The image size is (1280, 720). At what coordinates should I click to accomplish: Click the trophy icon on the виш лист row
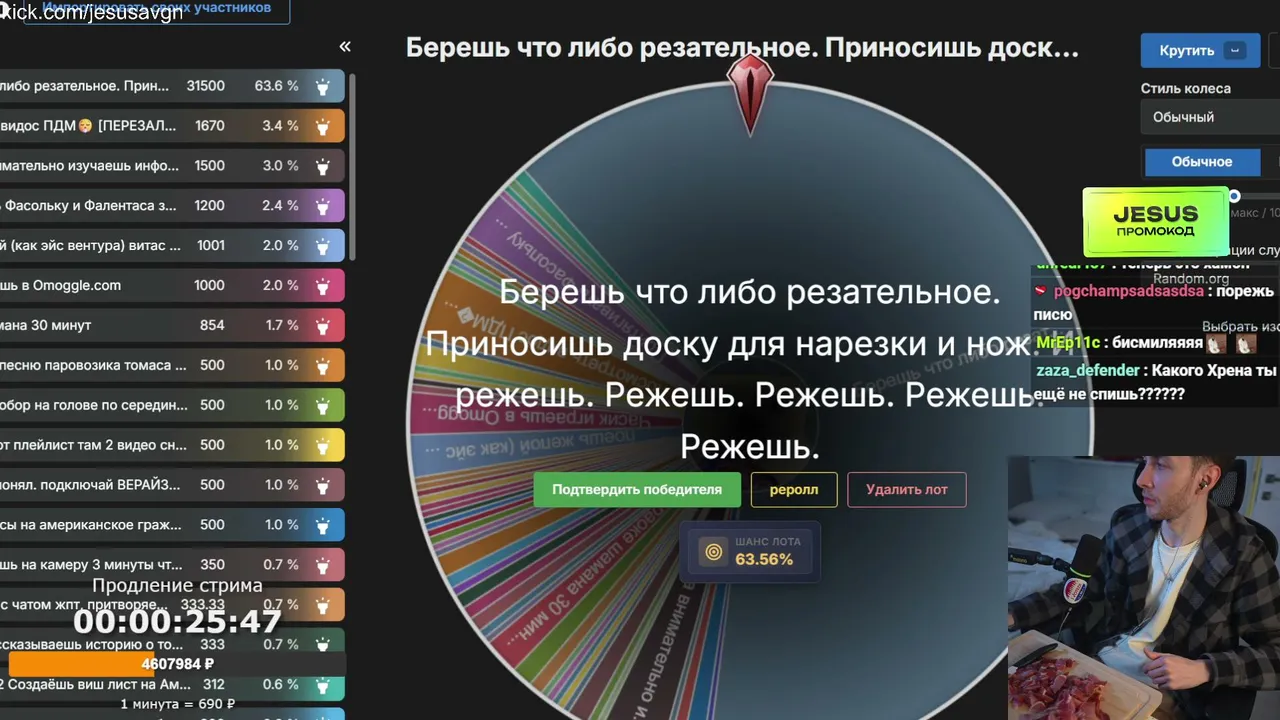pyautogui.click(x=323, y=685)
